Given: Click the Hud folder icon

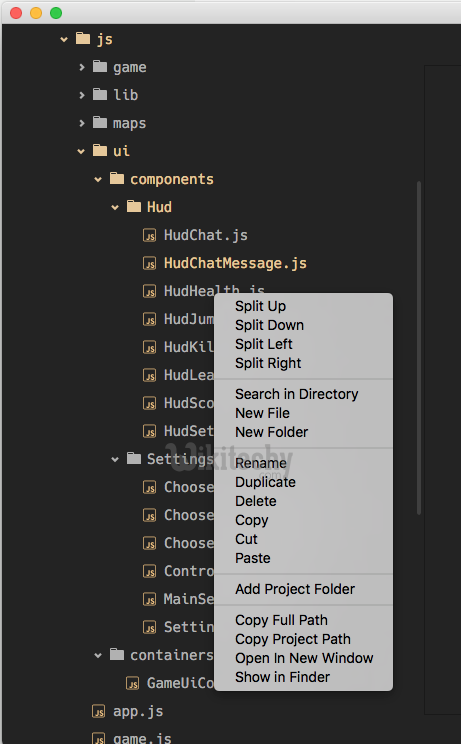Looking at the screenshot, I should (134, 206).
